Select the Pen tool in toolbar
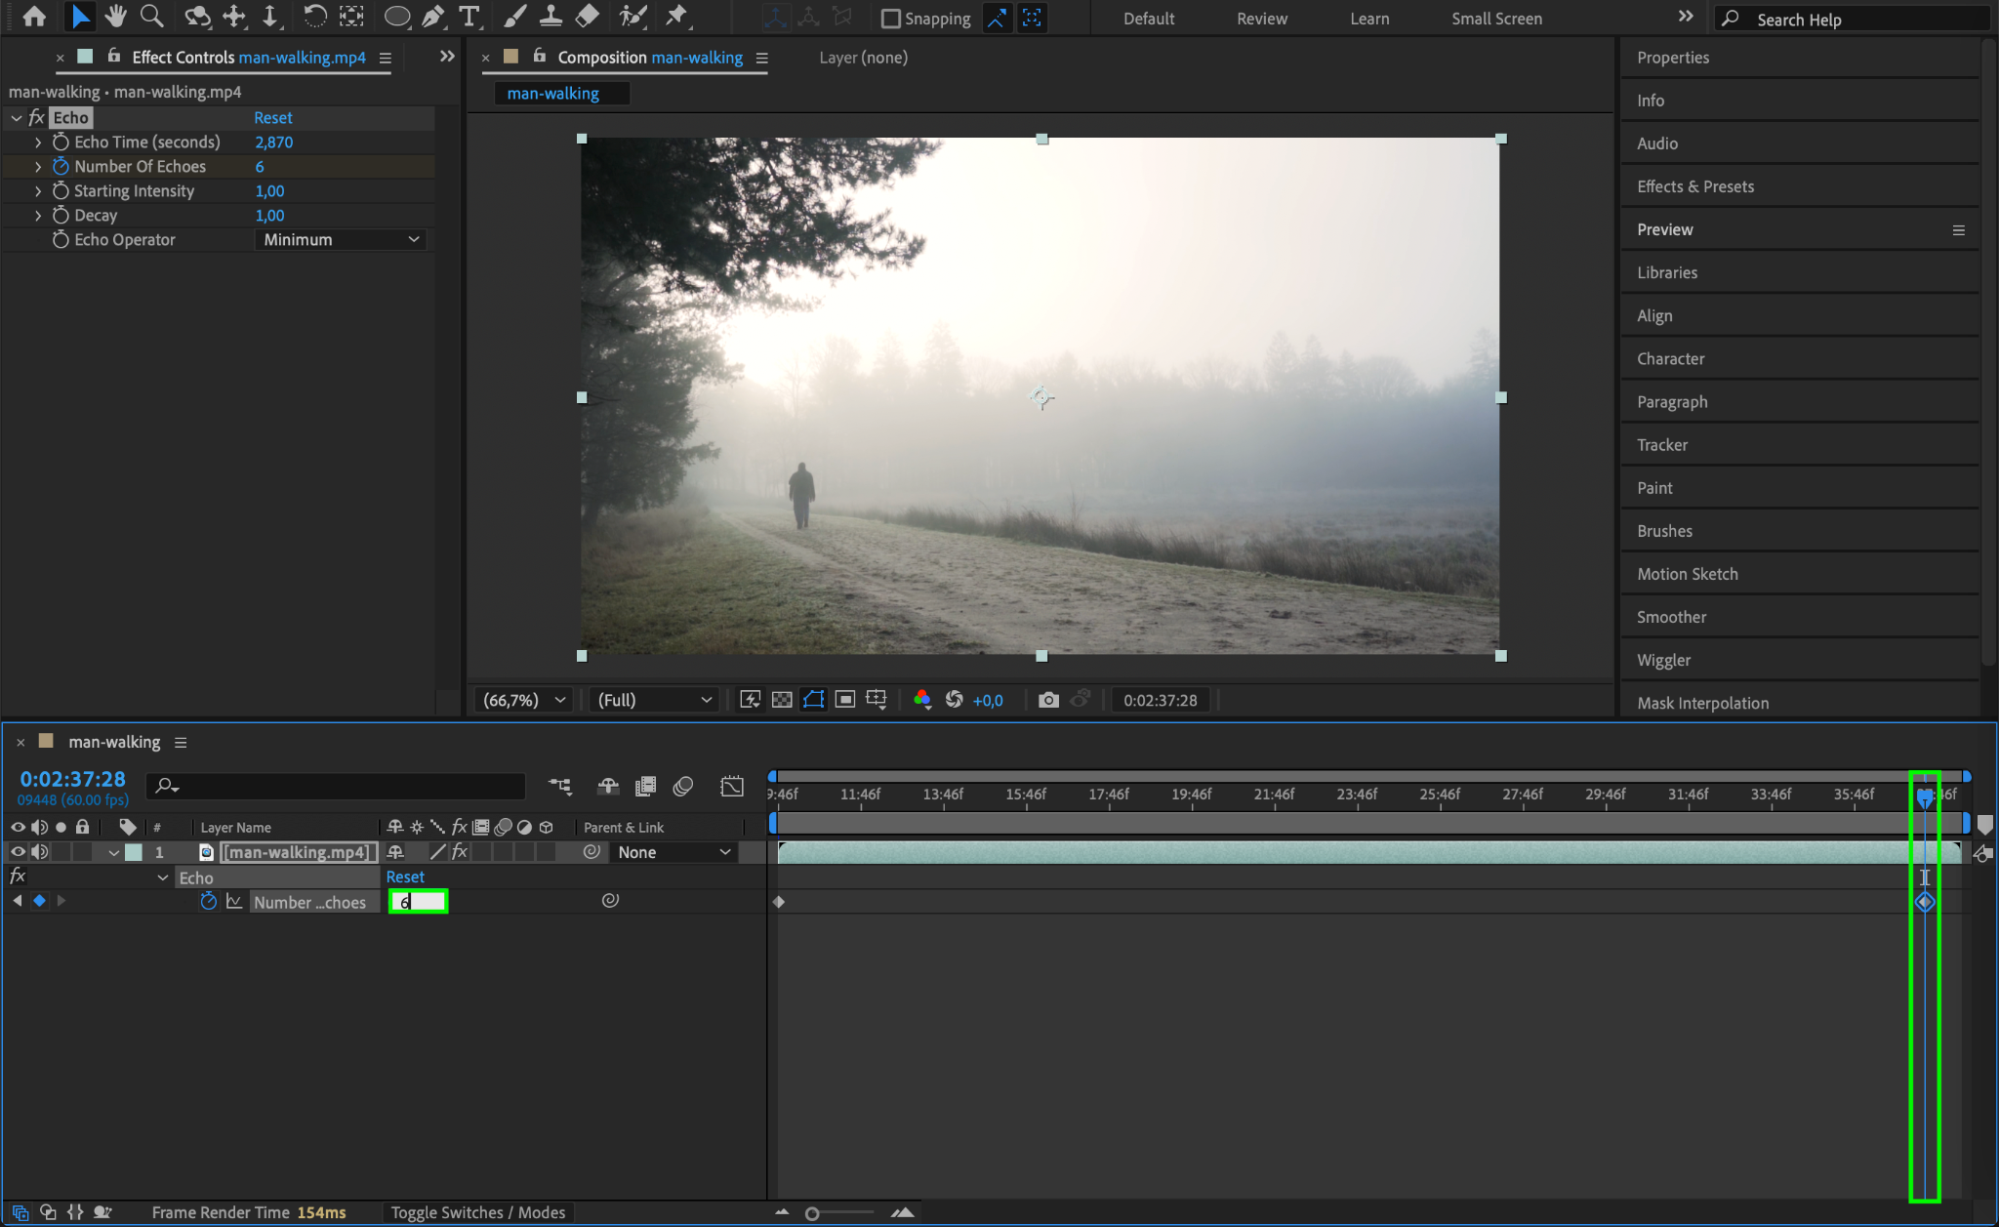The image size is (1999, 1227). [433, 16]
